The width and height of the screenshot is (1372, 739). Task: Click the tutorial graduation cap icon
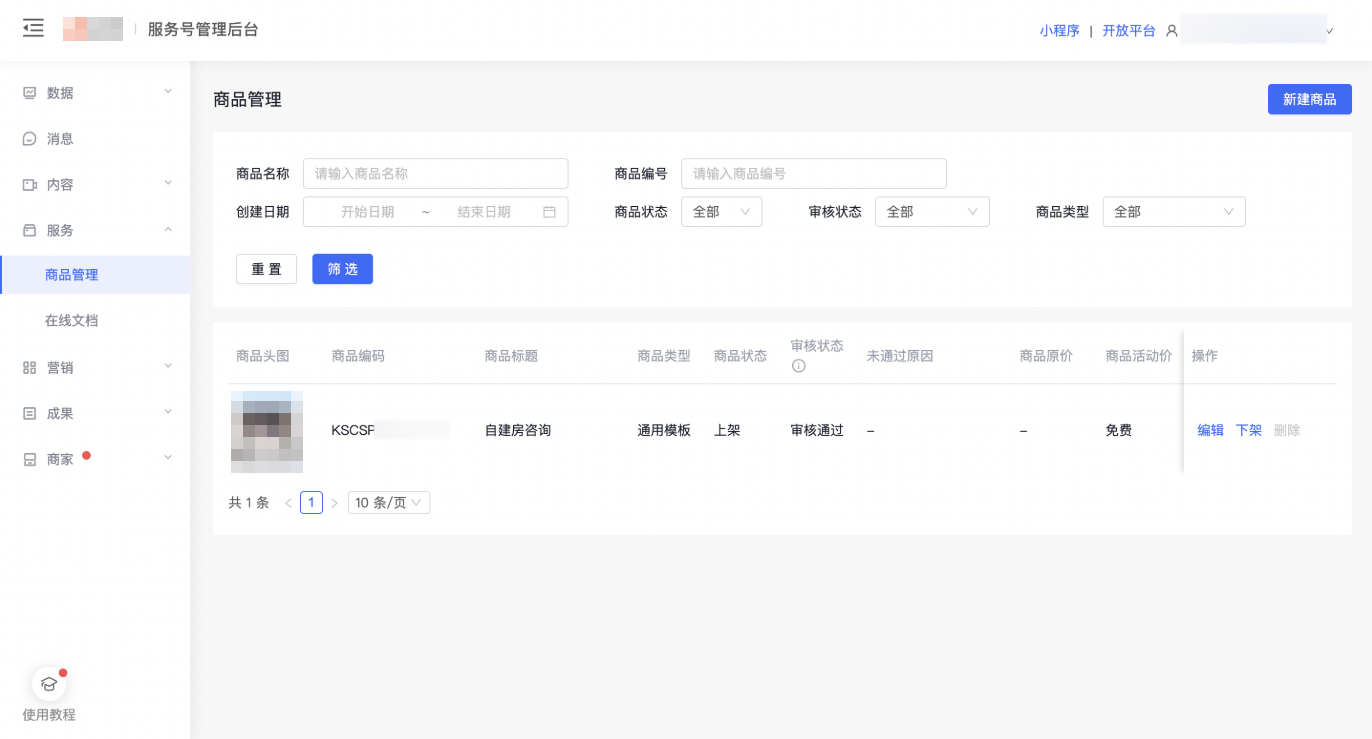49,684
